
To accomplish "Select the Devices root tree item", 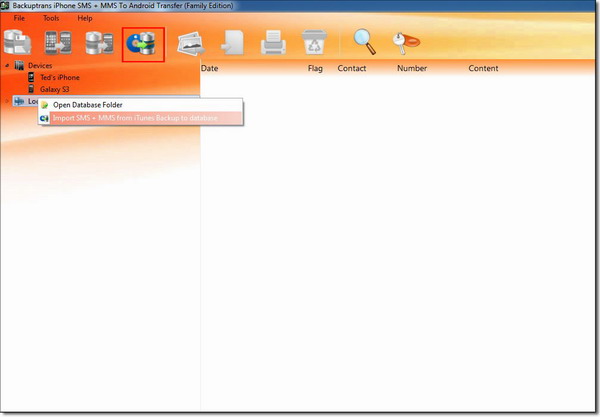I will [40, 65].
